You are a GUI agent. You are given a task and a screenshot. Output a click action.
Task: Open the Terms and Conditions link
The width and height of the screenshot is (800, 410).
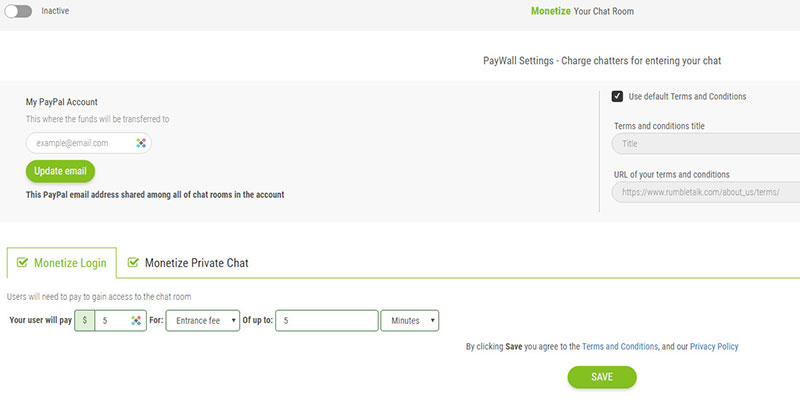click(x=620, y=347)
